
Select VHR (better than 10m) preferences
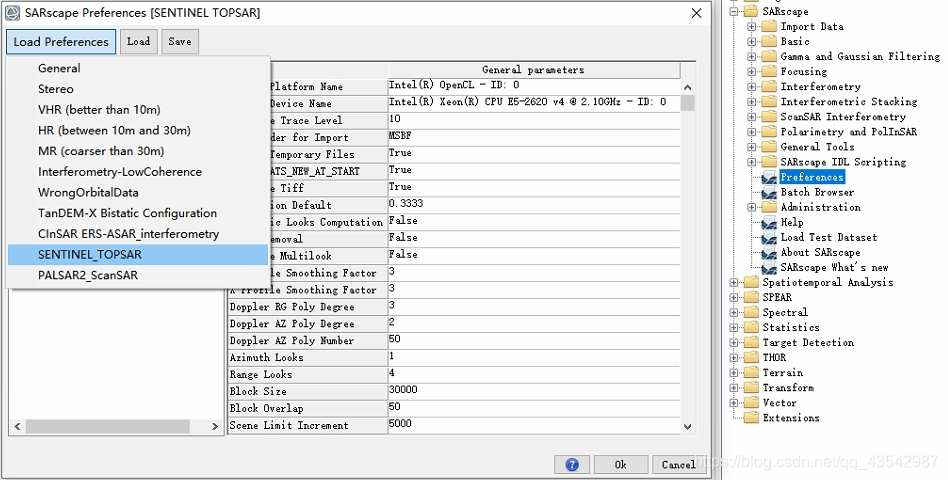click(138, 109)
